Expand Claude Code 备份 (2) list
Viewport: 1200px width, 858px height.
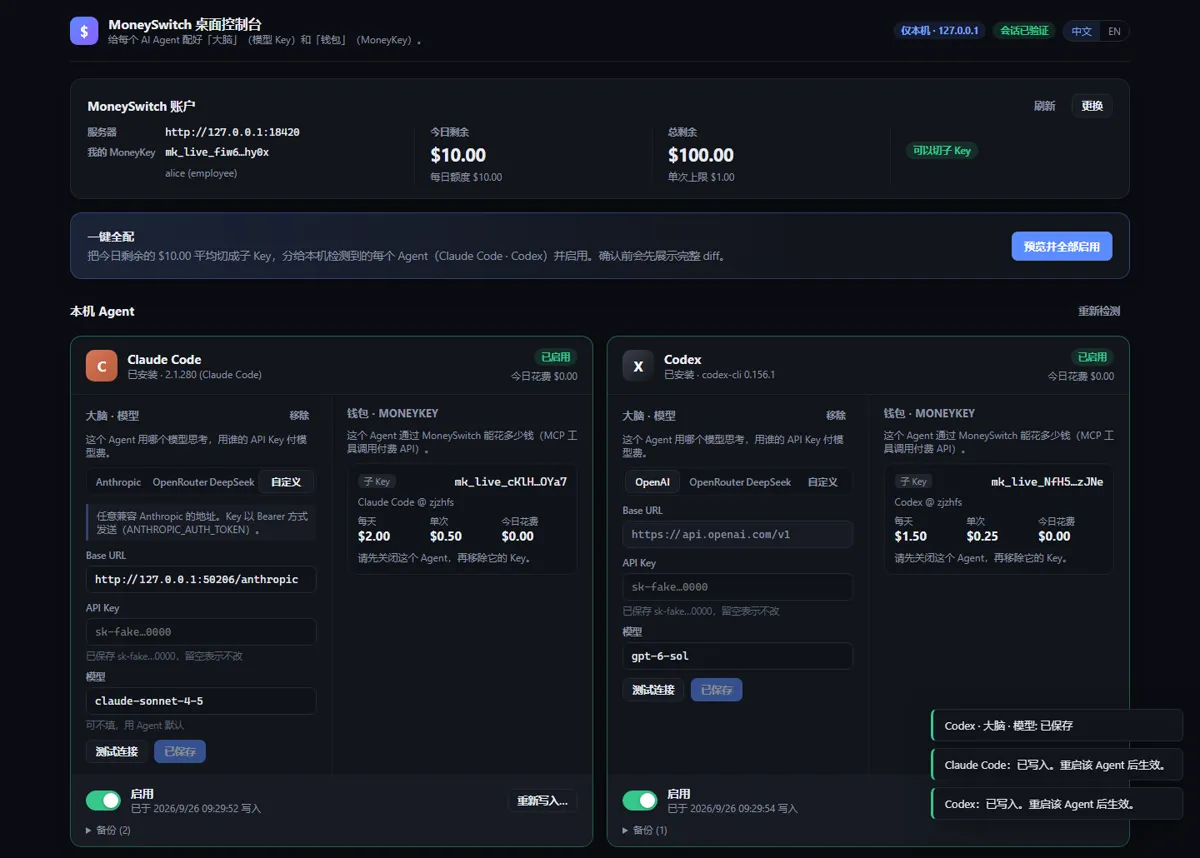point(108,830)
